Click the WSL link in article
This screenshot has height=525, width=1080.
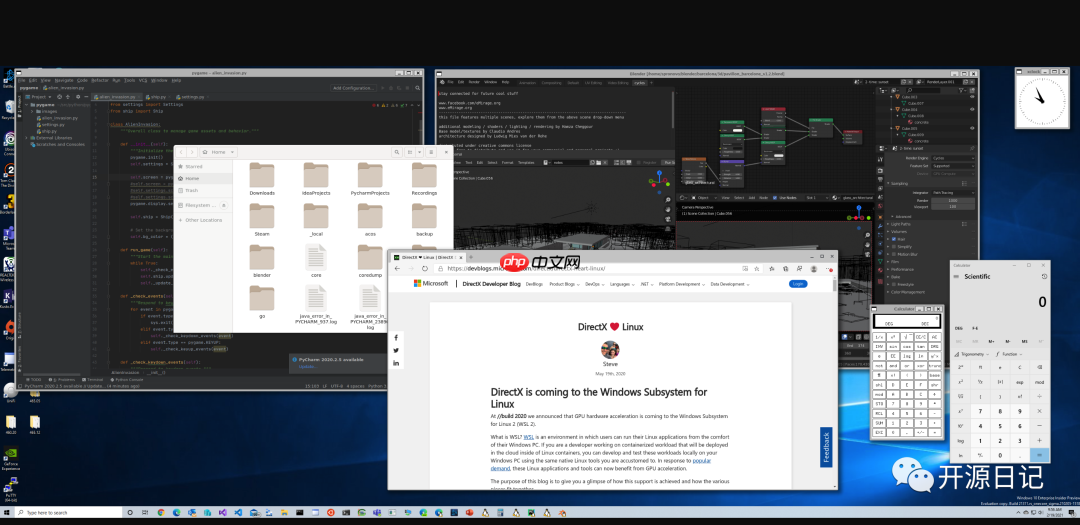tap(528, 437)
